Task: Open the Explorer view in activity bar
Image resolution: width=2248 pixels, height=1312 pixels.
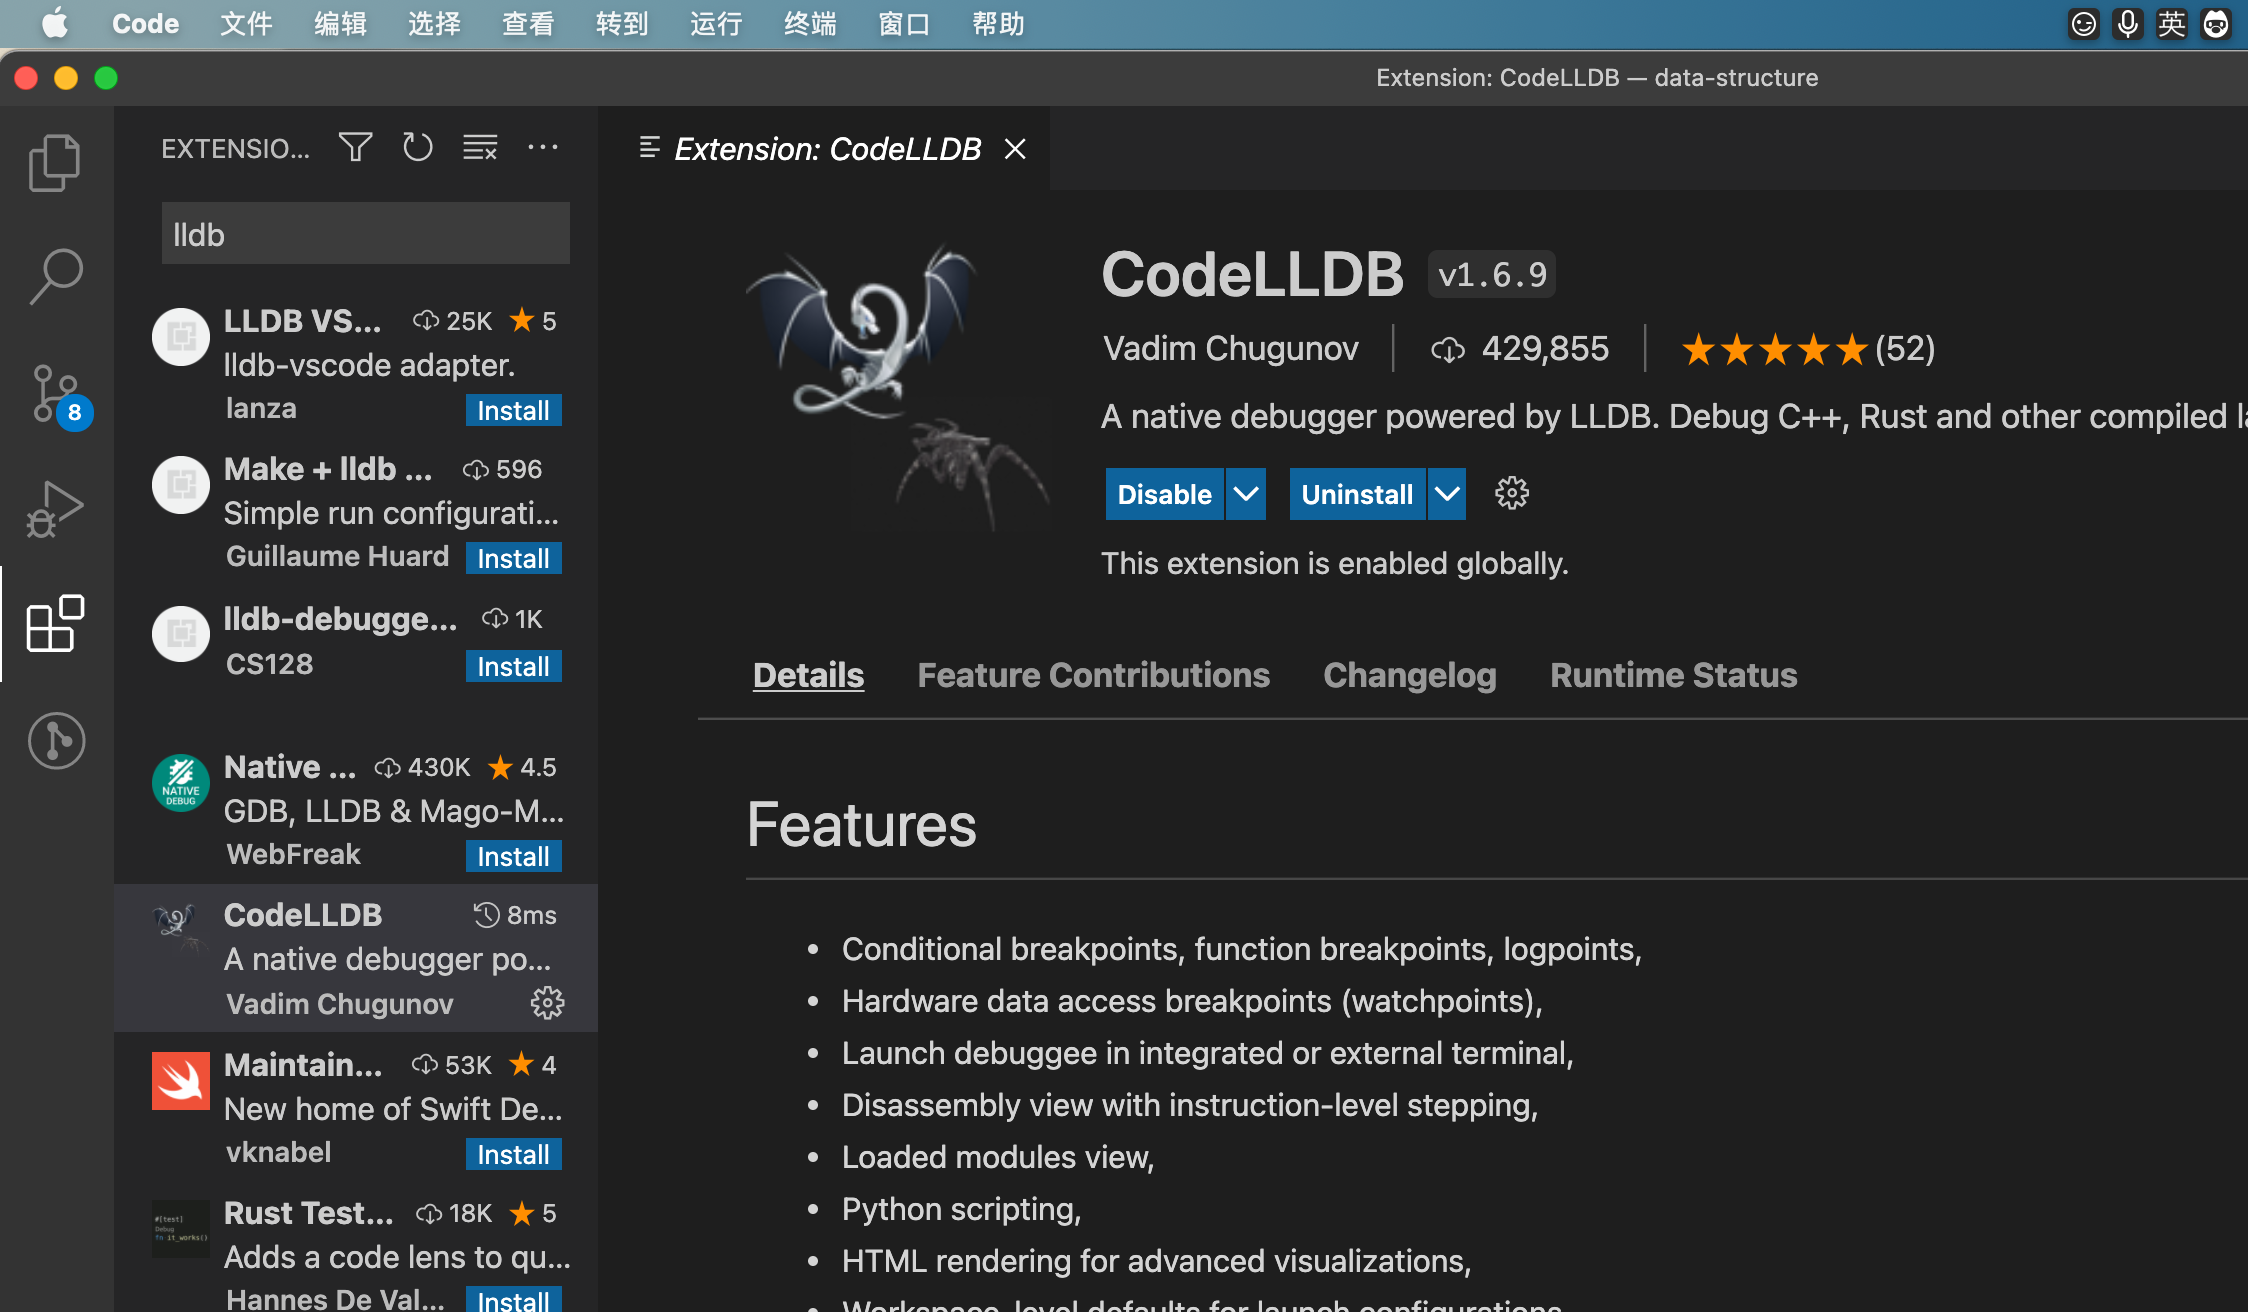Action: [55, 162]
